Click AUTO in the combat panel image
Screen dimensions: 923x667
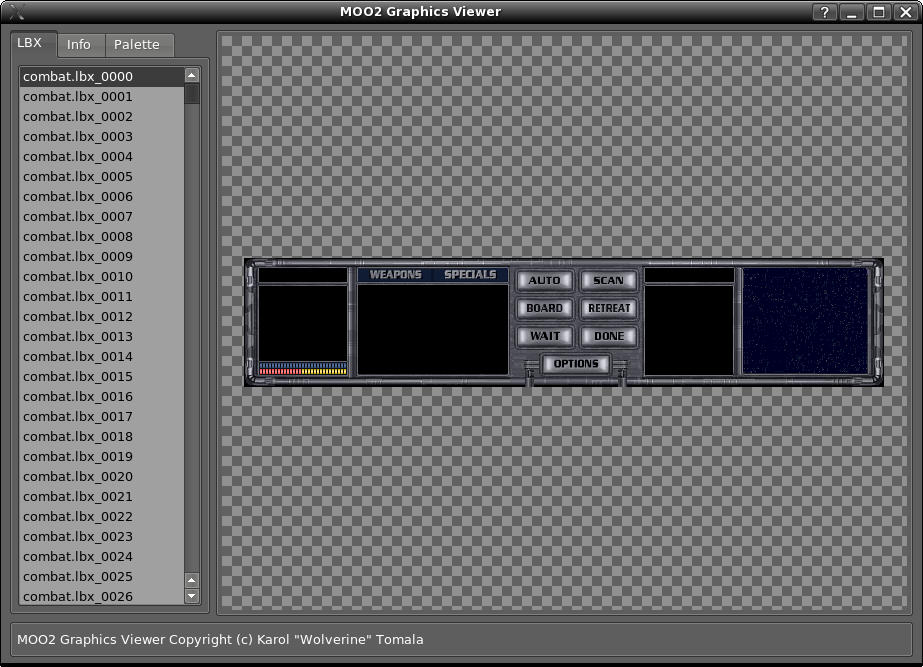(x=544, y=280)
